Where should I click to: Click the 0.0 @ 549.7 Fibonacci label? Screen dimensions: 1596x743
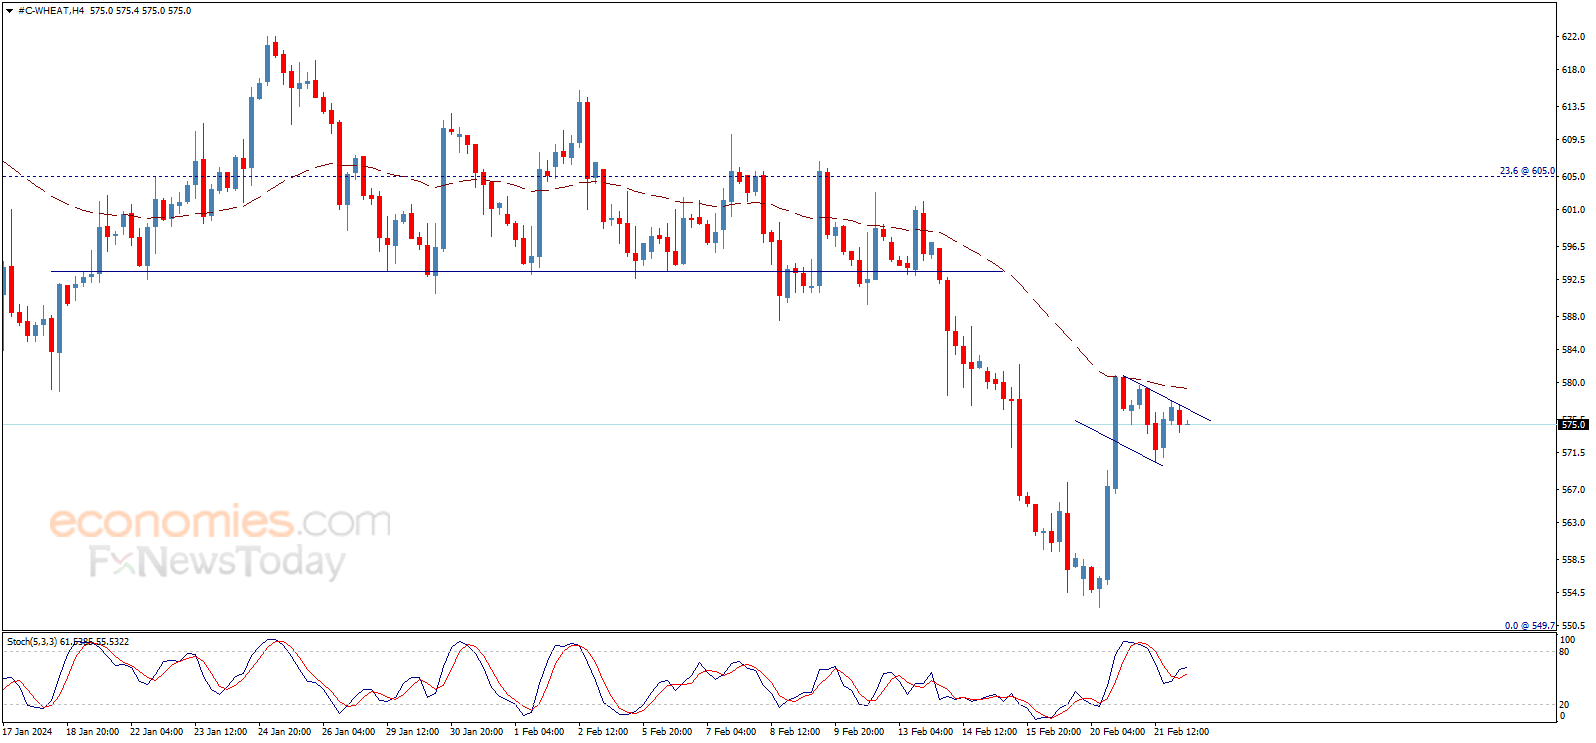(1530, 626)
